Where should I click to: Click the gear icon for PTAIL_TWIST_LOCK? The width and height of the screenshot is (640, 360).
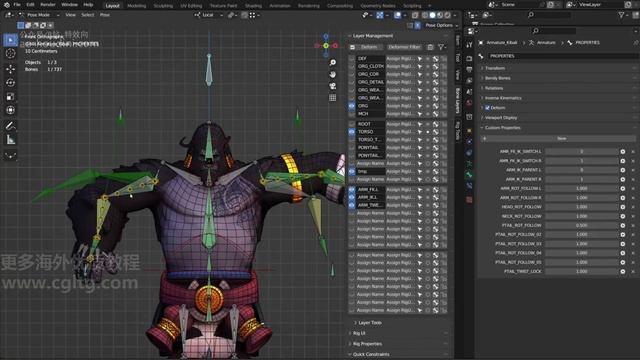[623, 271]
